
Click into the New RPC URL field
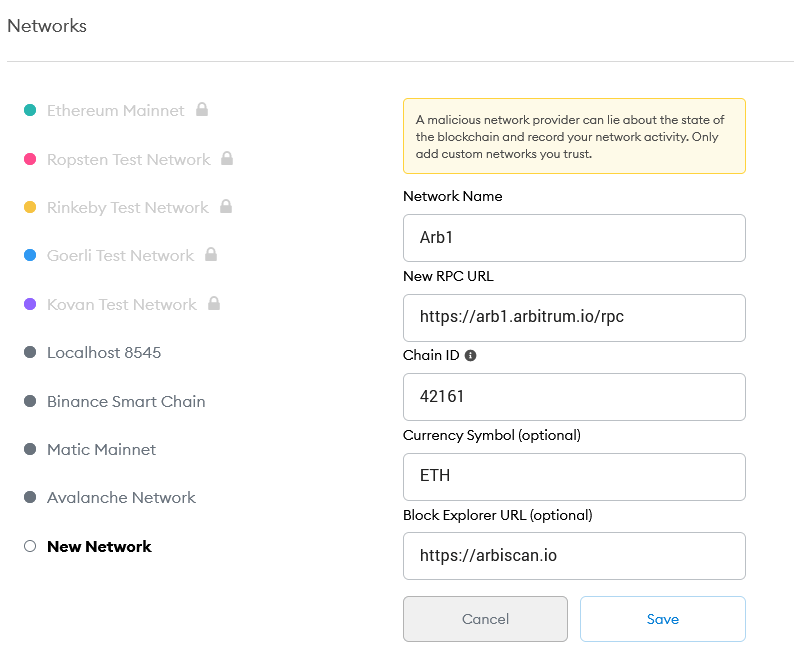tap(574, 318)
